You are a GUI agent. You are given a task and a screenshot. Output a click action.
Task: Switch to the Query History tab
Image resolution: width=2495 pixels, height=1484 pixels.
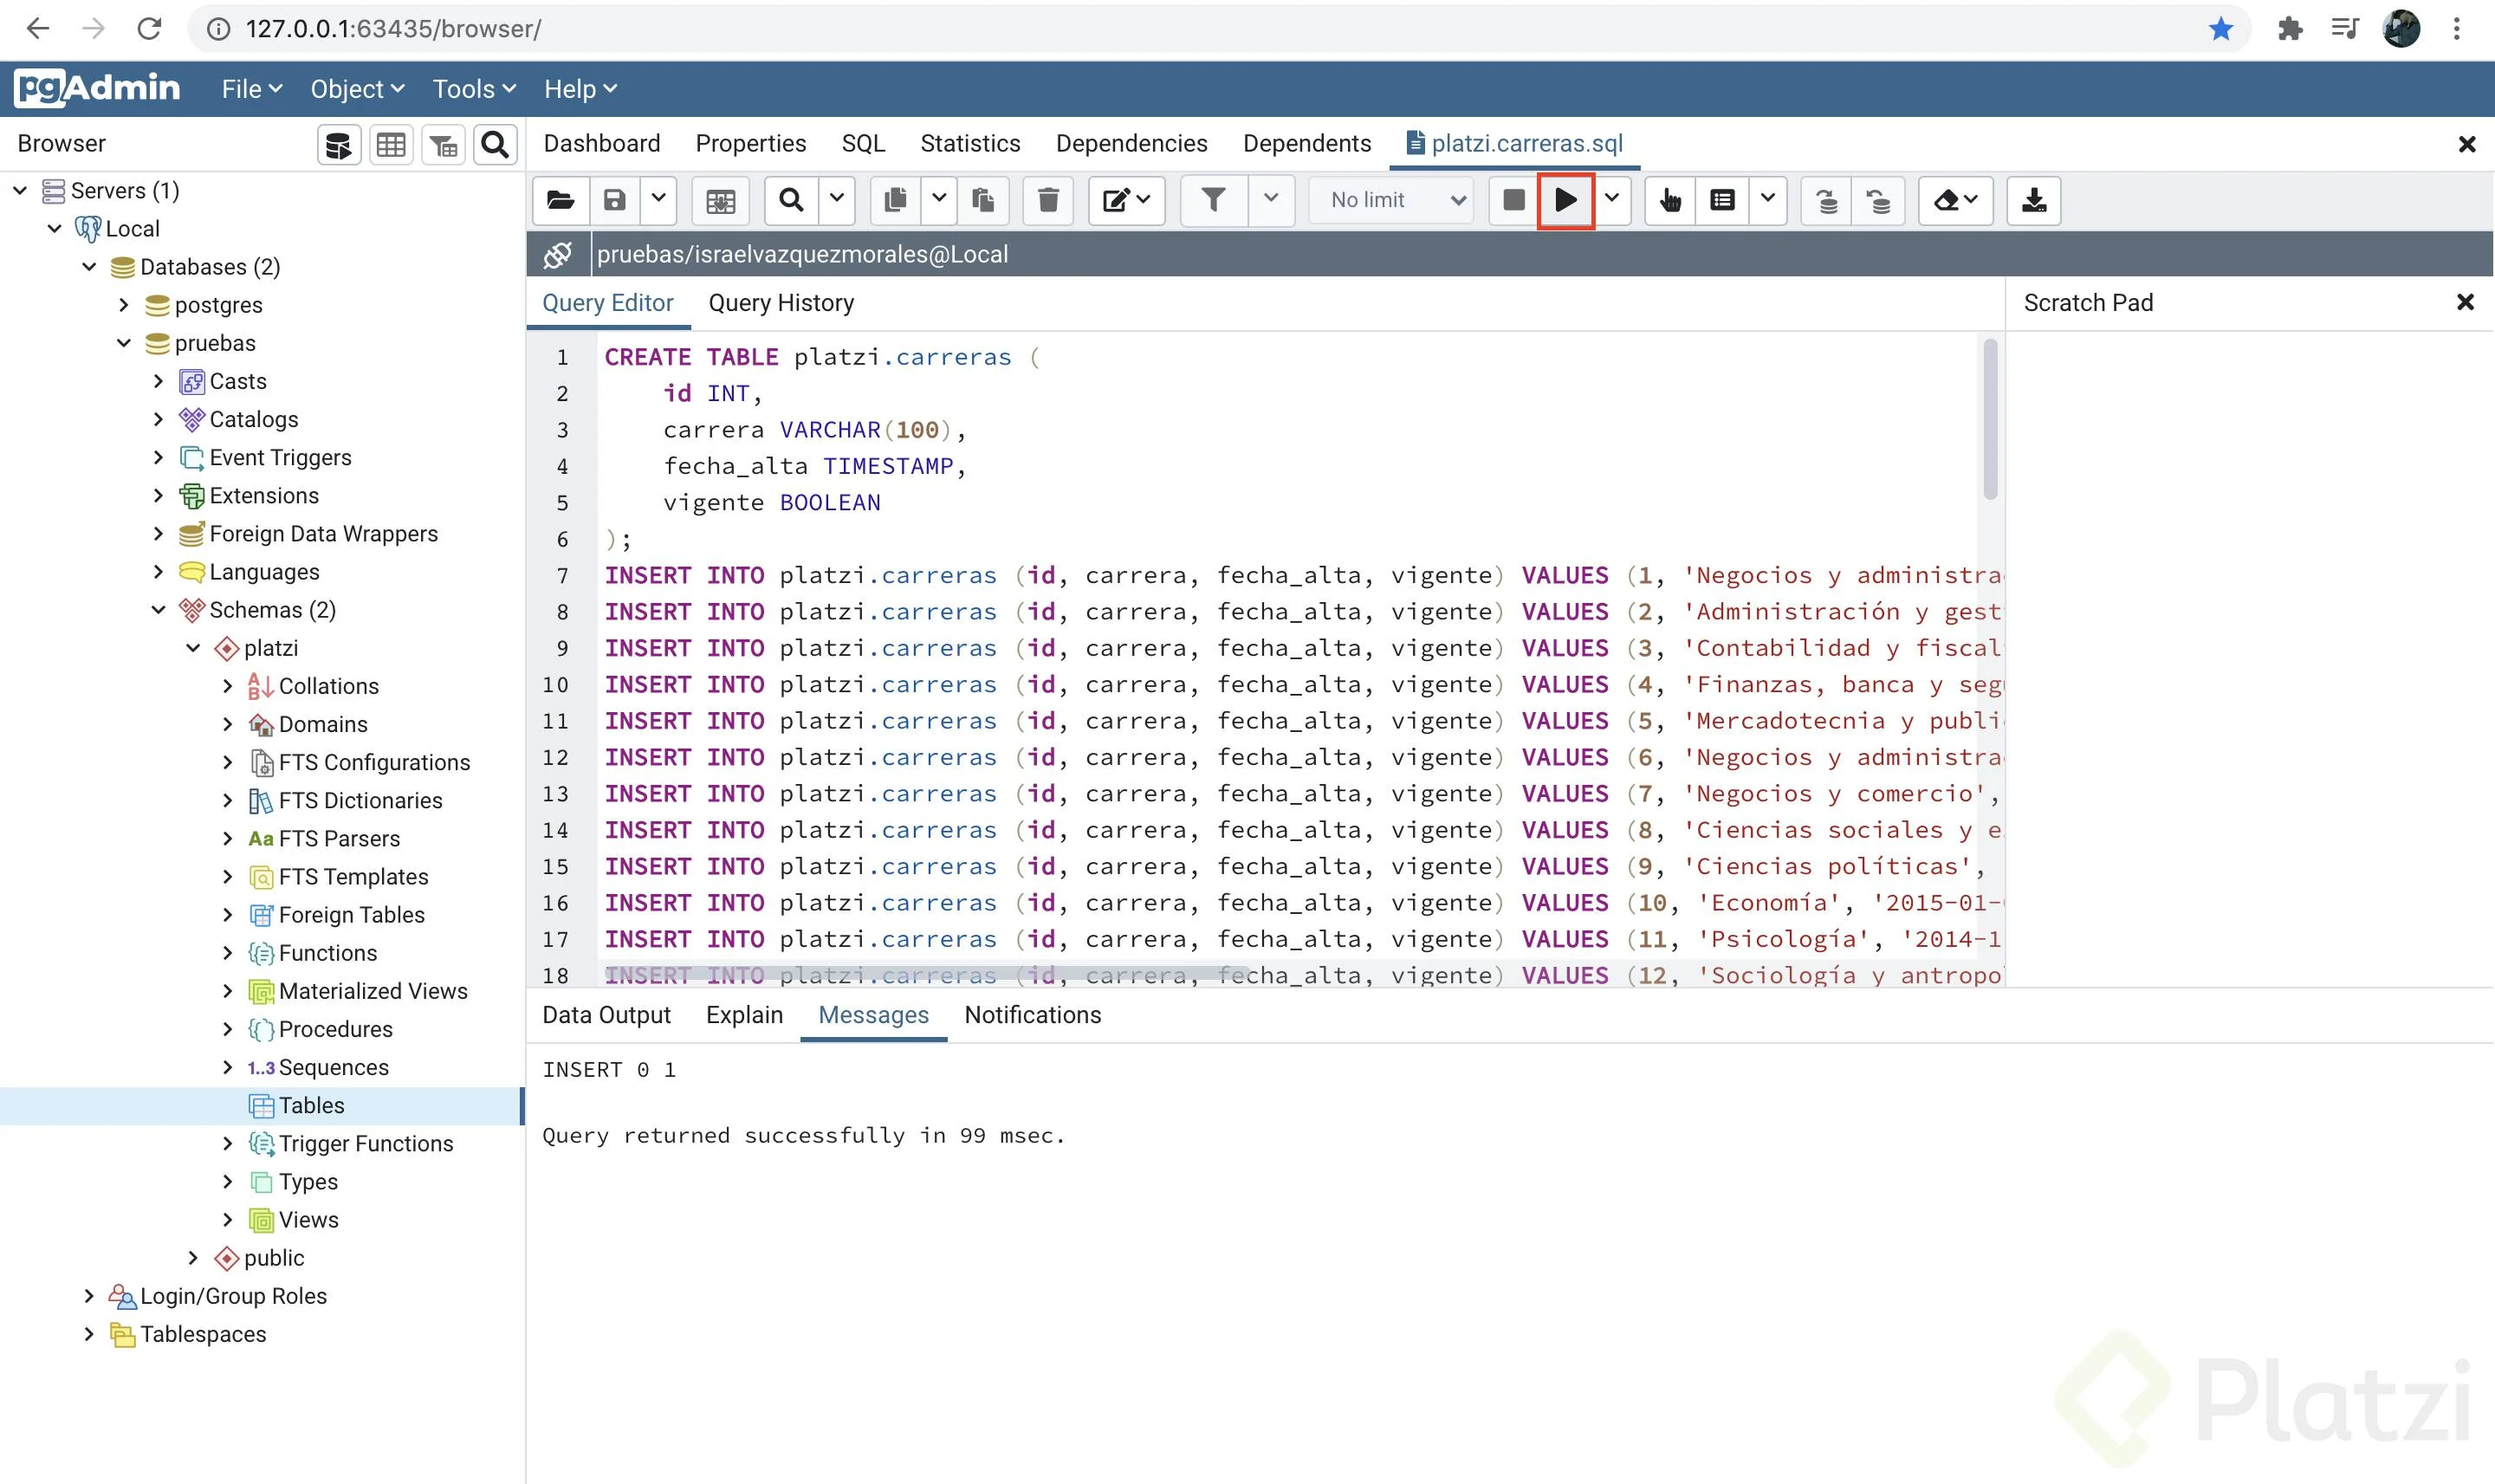780,303
